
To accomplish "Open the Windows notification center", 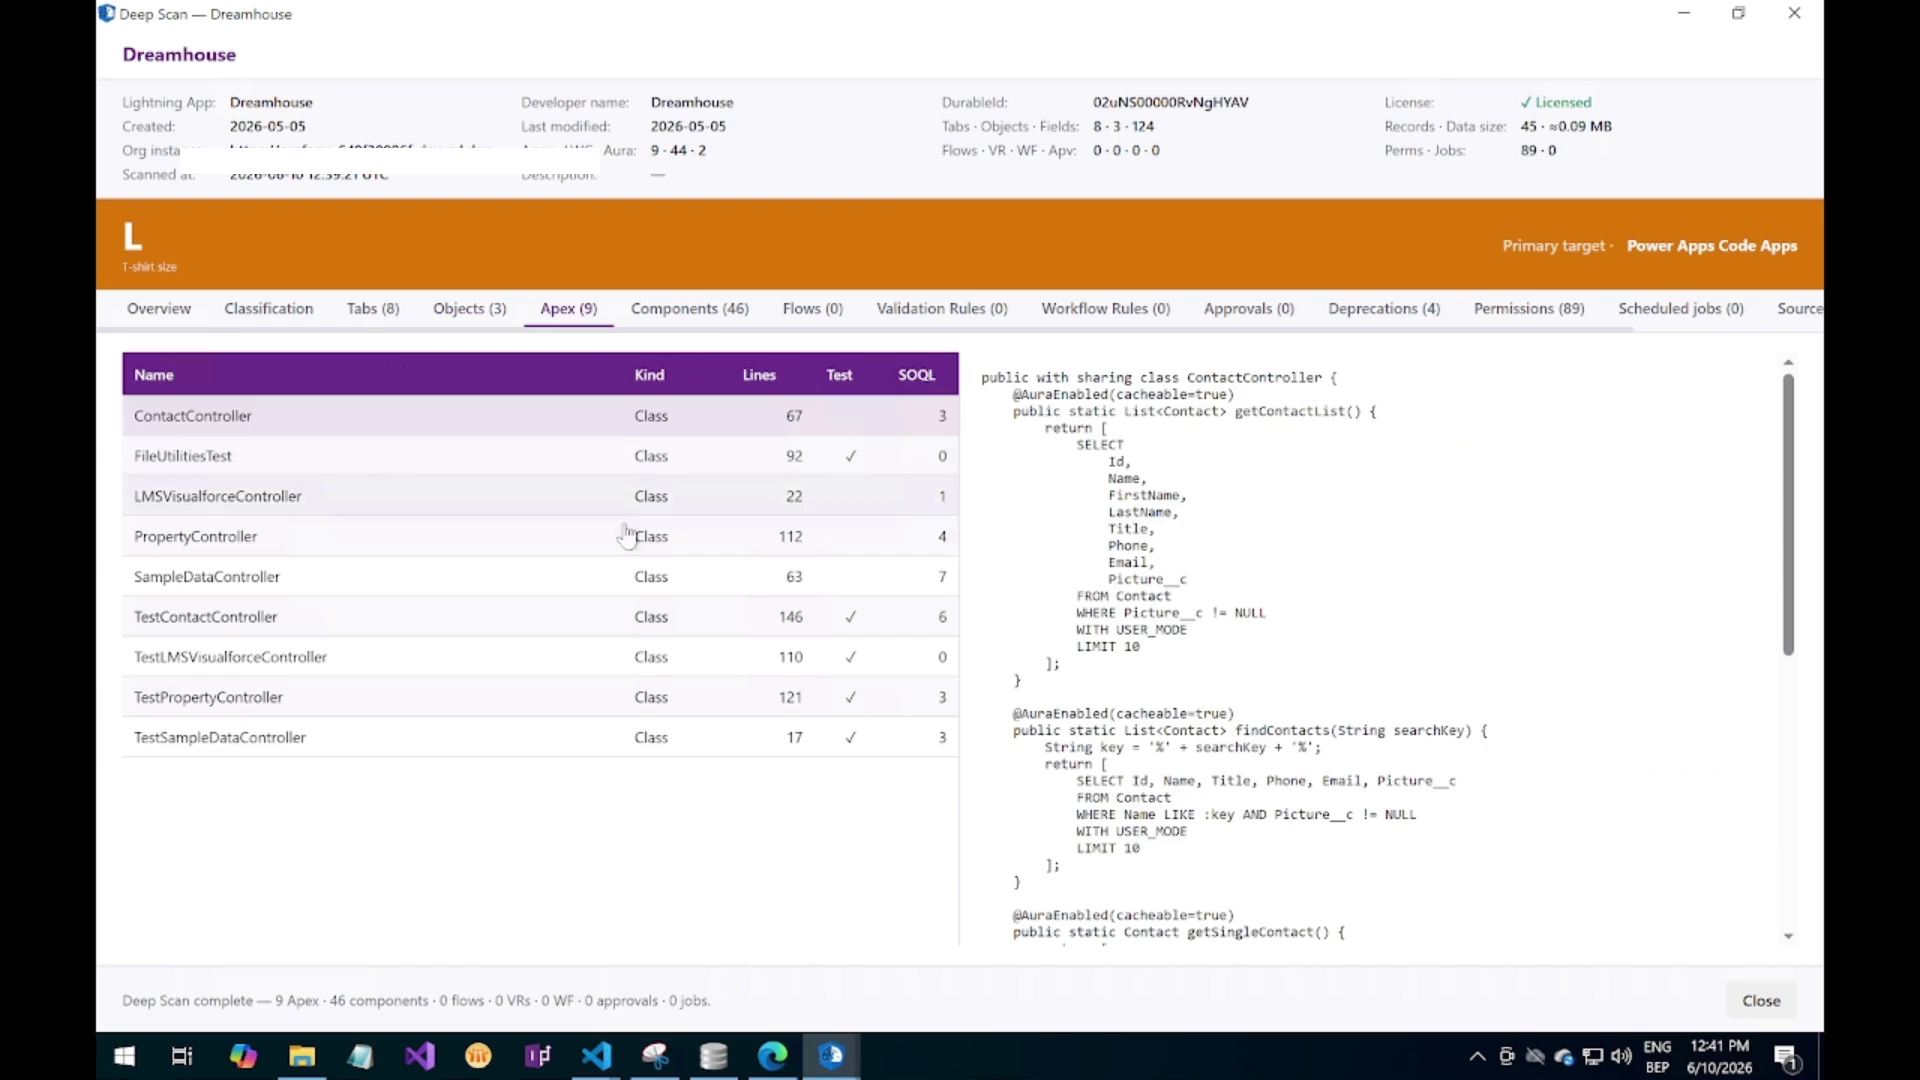I will point(1787,1057).
